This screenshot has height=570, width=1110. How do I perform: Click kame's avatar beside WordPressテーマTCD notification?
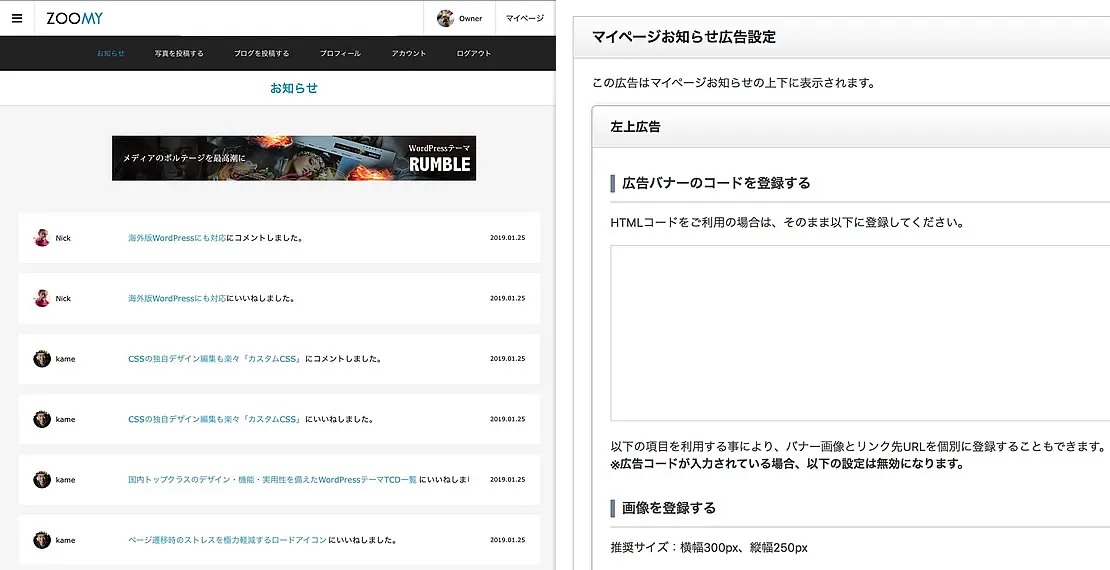coord(42,479)
